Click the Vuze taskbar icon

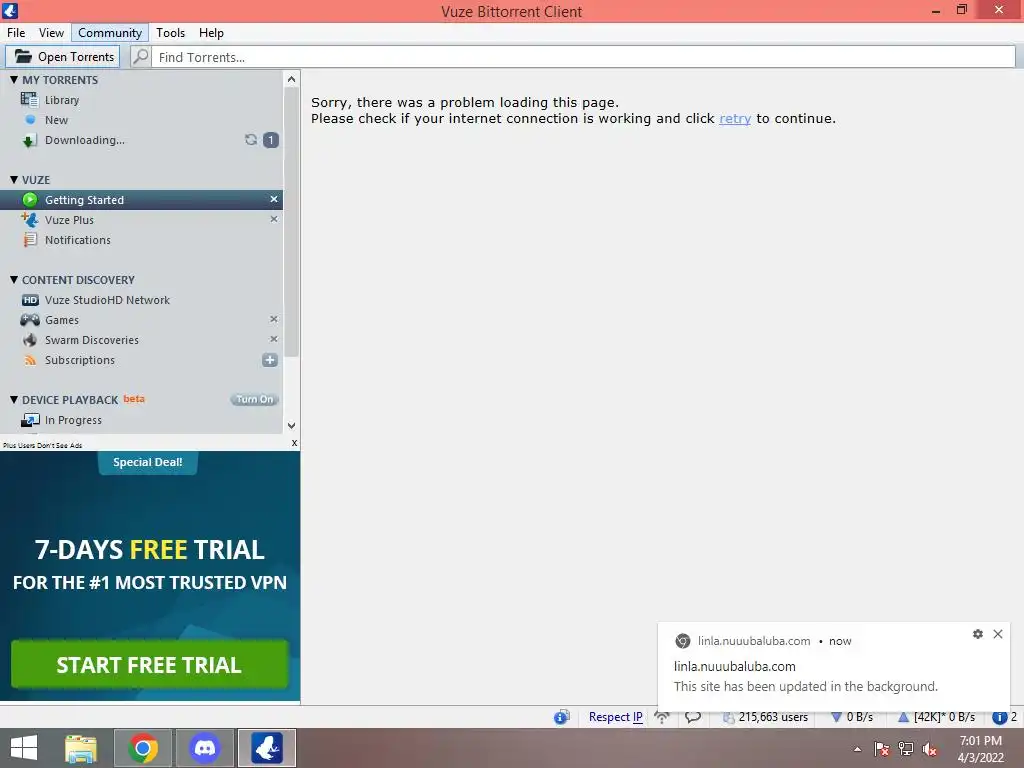click(267, 748)
